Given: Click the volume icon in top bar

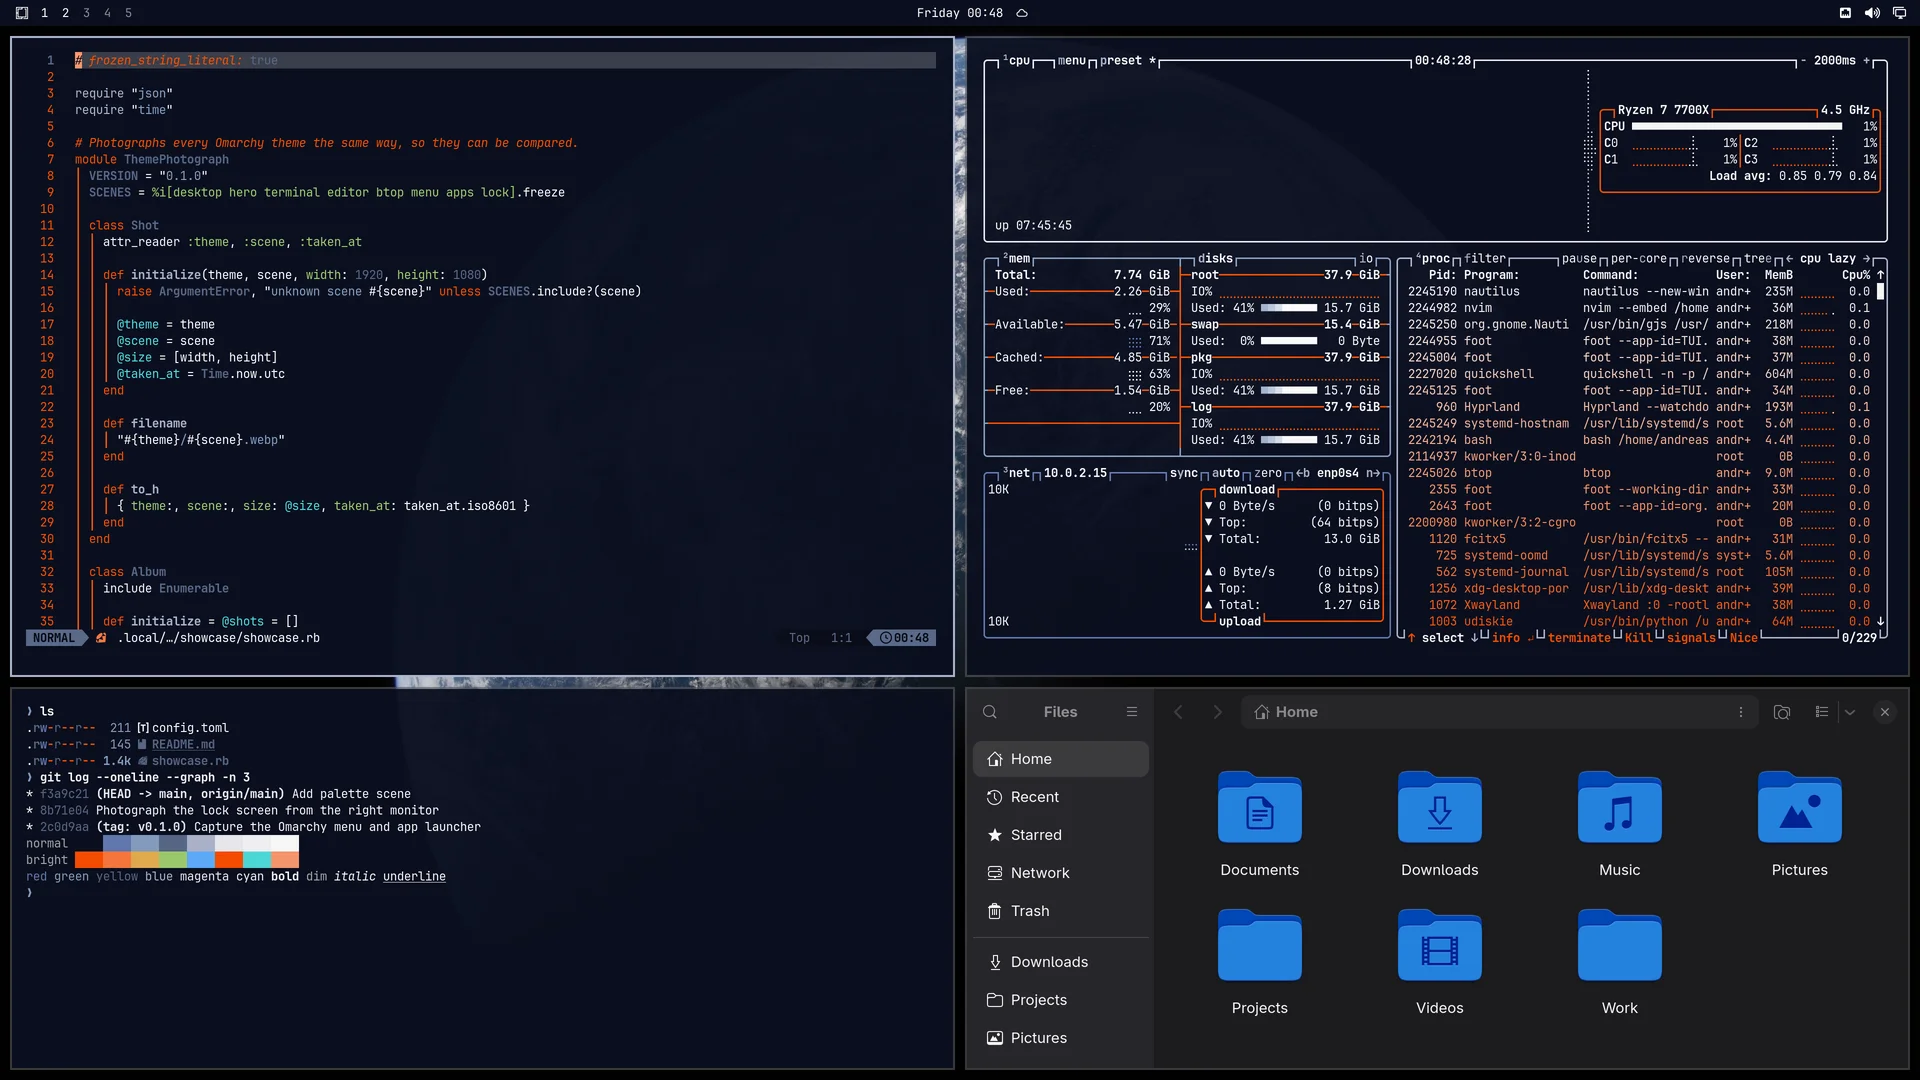Looking at the screenshot, I should (x=1872, y=13).
